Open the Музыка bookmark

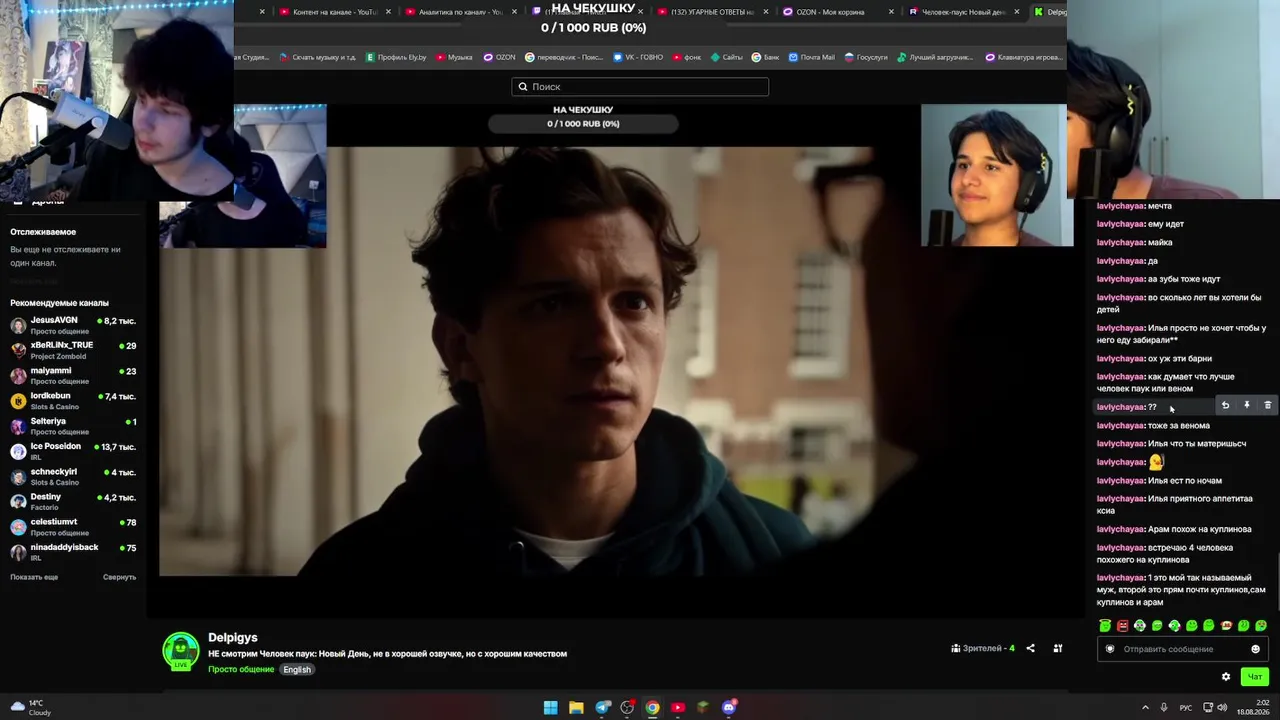click(x=454, y=57)
